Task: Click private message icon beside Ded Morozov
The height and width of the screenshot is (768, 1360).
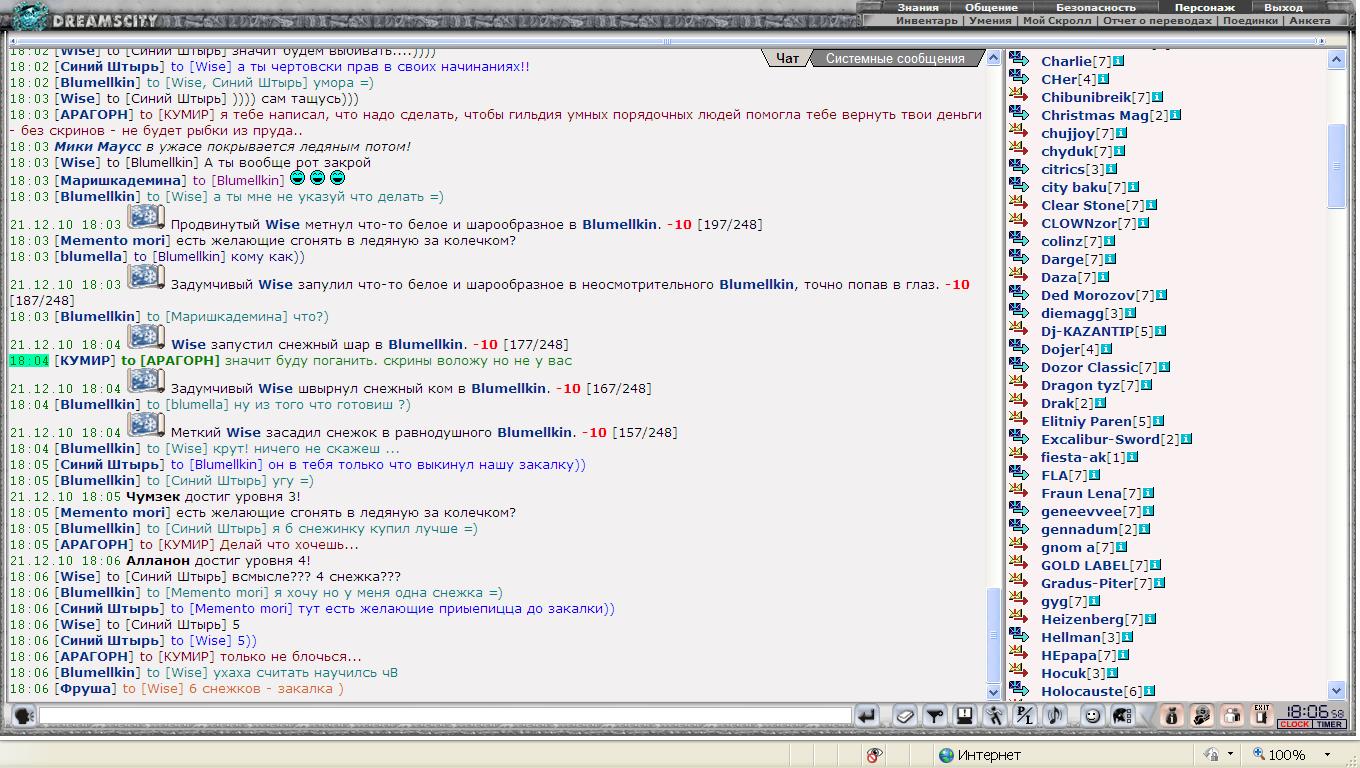Action: click(x=1019, y=295)
